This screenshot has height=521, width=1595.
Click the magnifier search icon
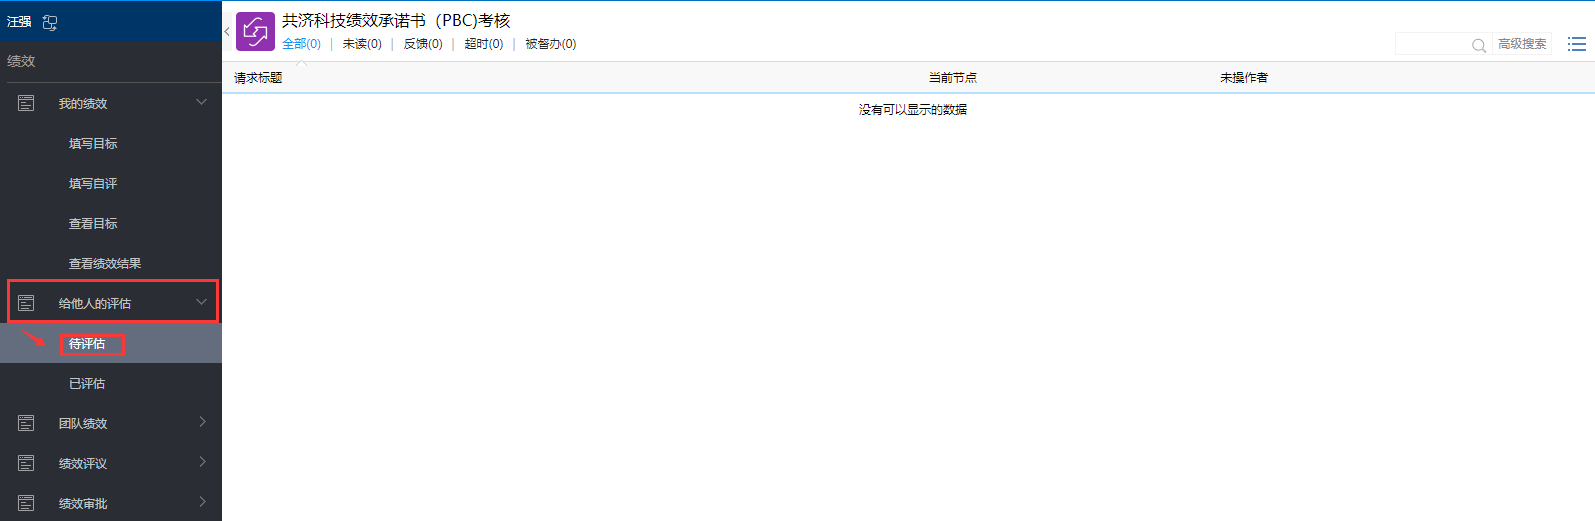click(1478, 45)
